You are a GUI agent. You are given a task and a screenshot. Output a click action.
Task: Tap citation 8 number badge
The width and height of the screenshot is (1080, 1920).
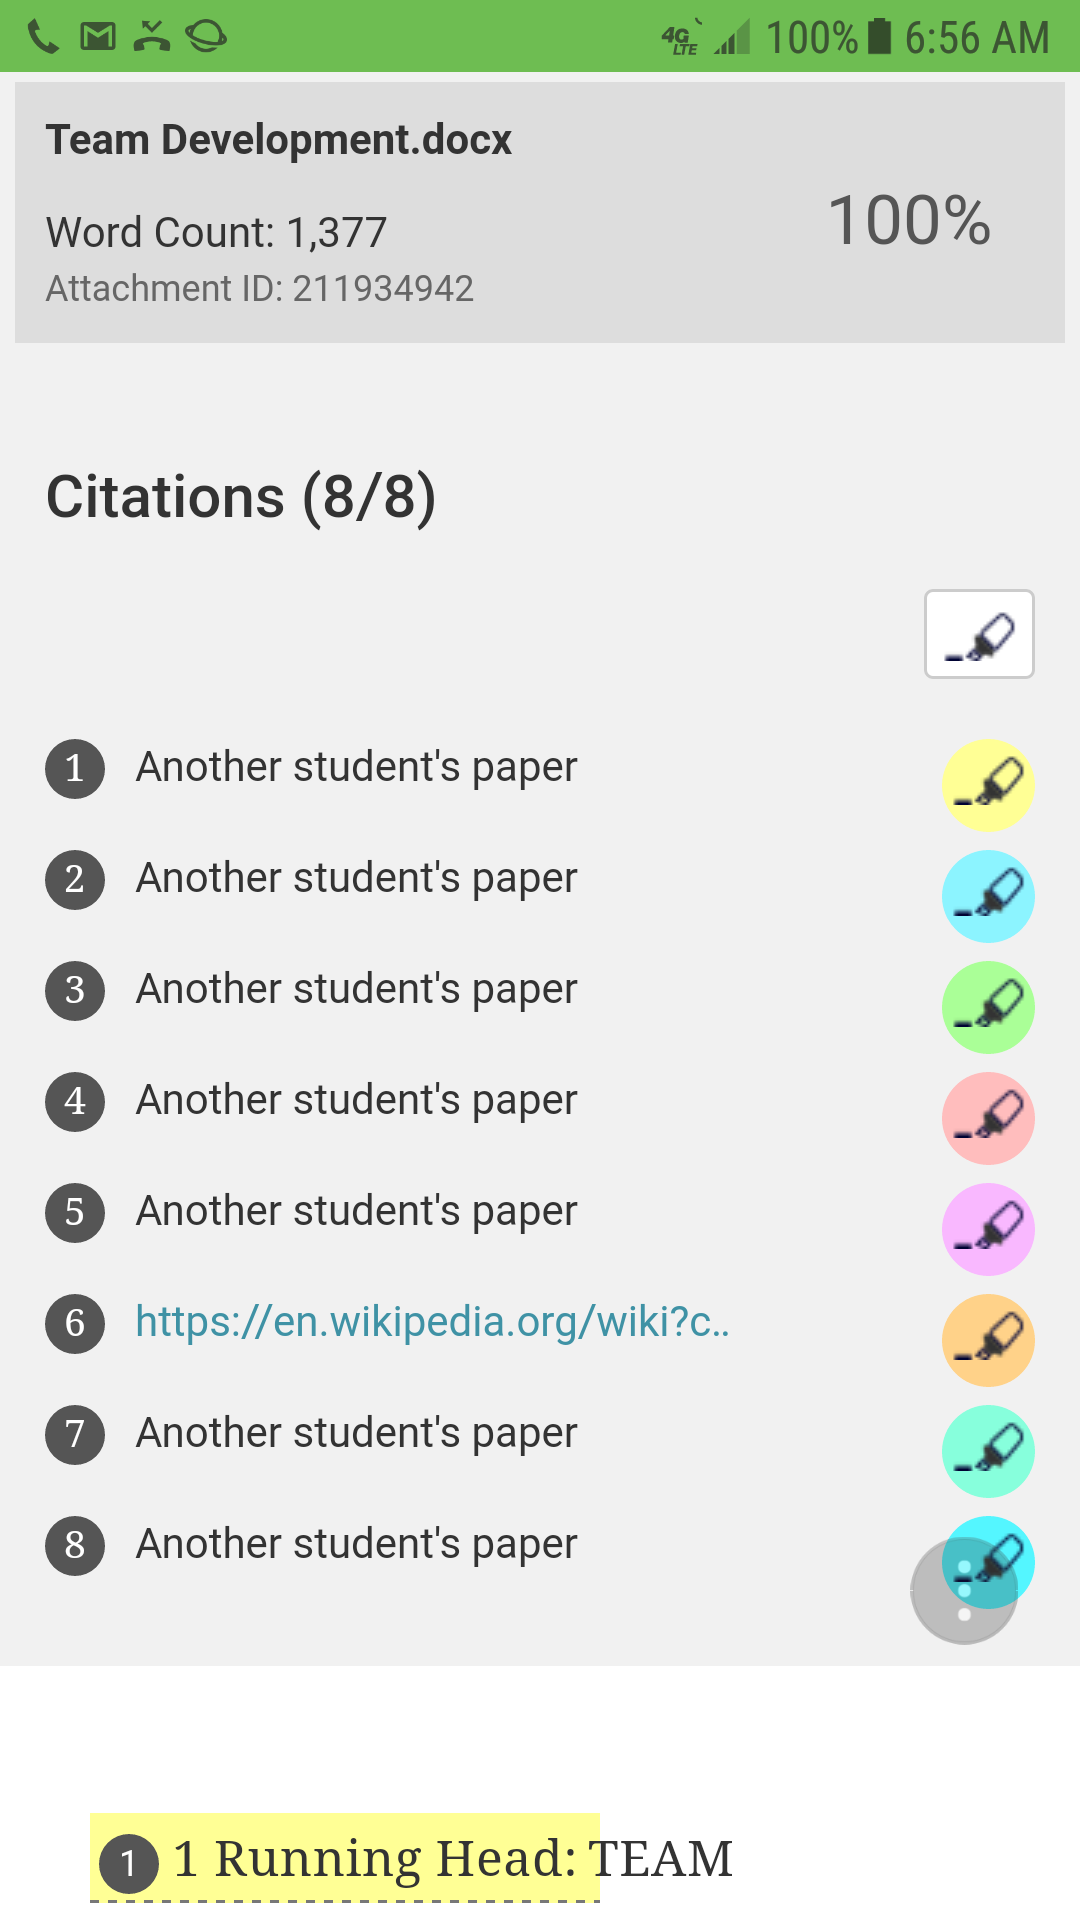pos(75,1545)
